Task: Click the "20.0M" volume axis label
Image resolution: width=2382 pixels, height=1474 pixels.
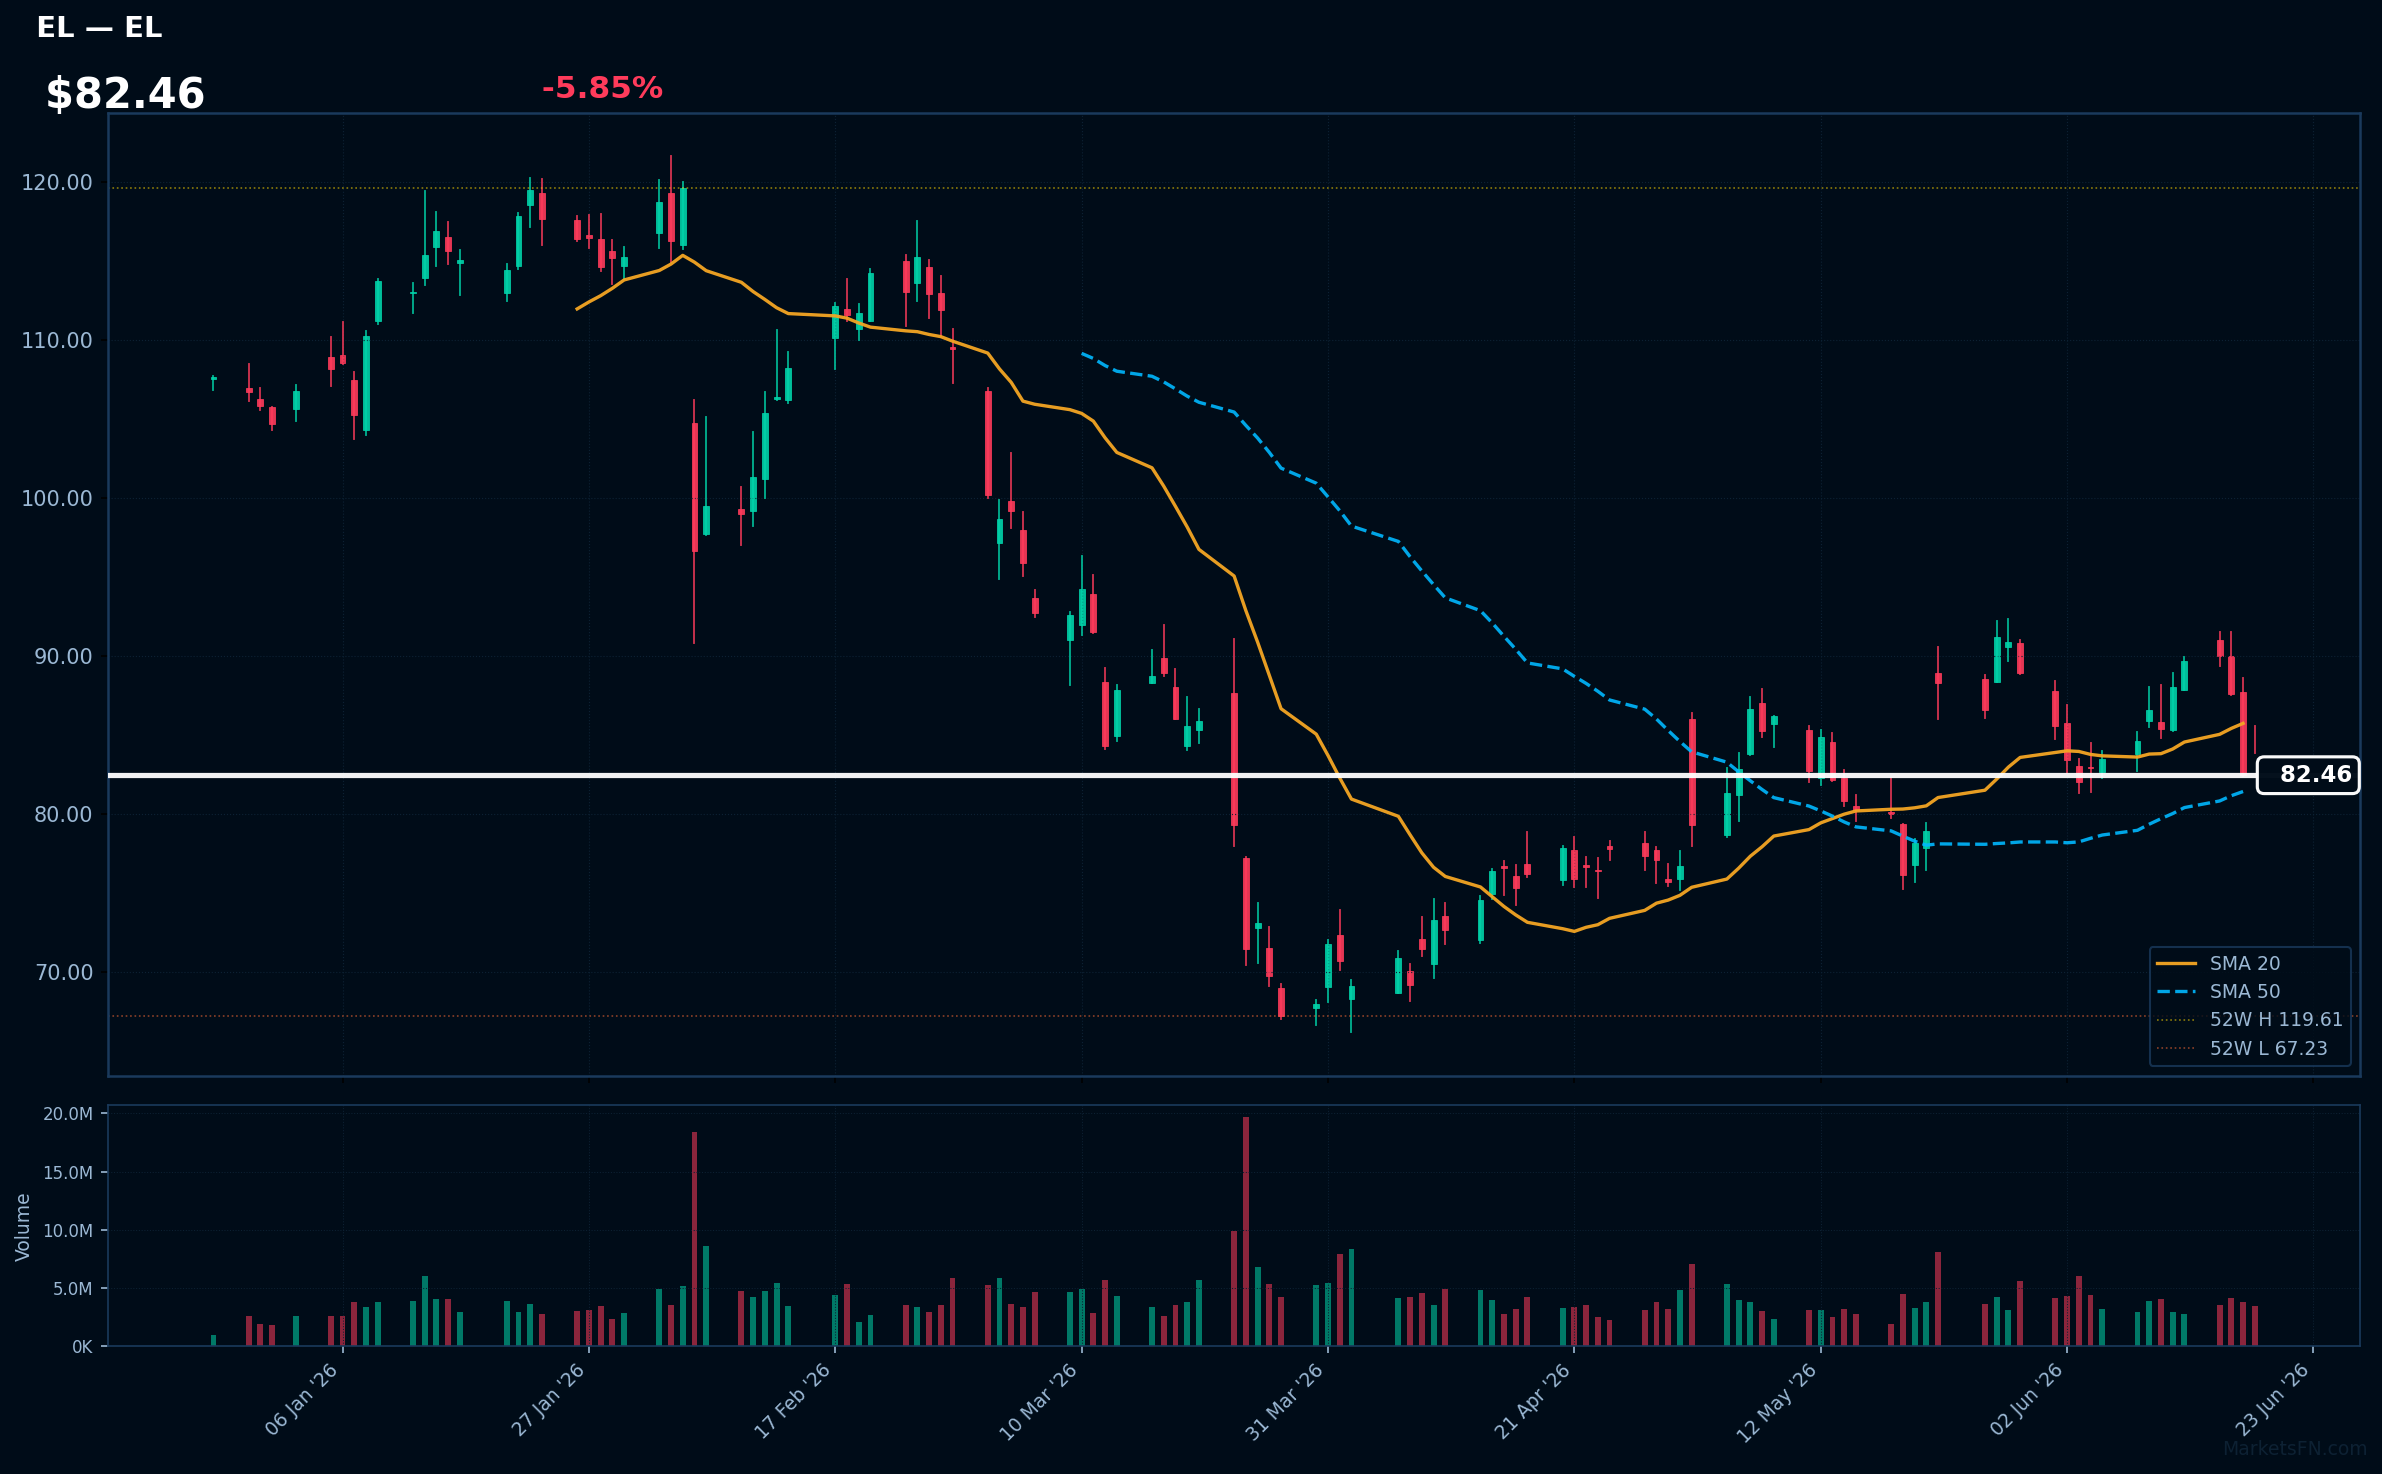Action: pyautogui.click(x=68, y=1114)
